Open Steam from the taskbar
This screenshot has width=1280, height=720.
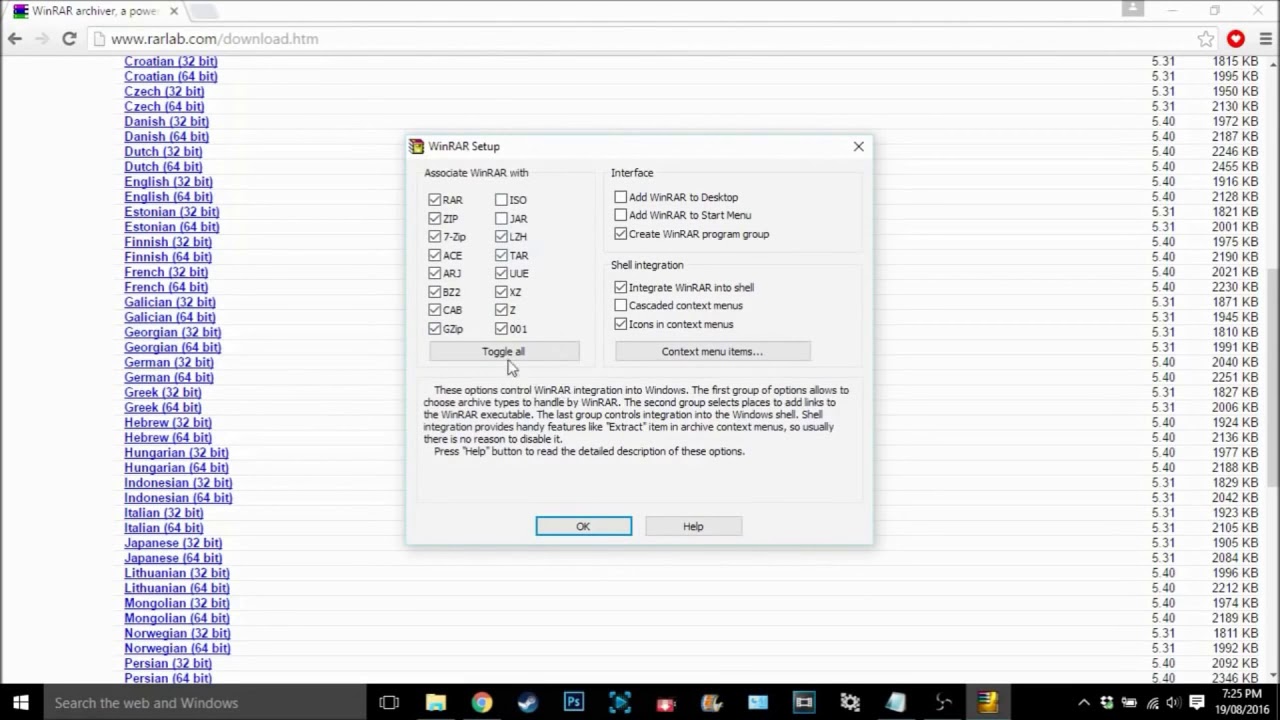coord(528,703)
